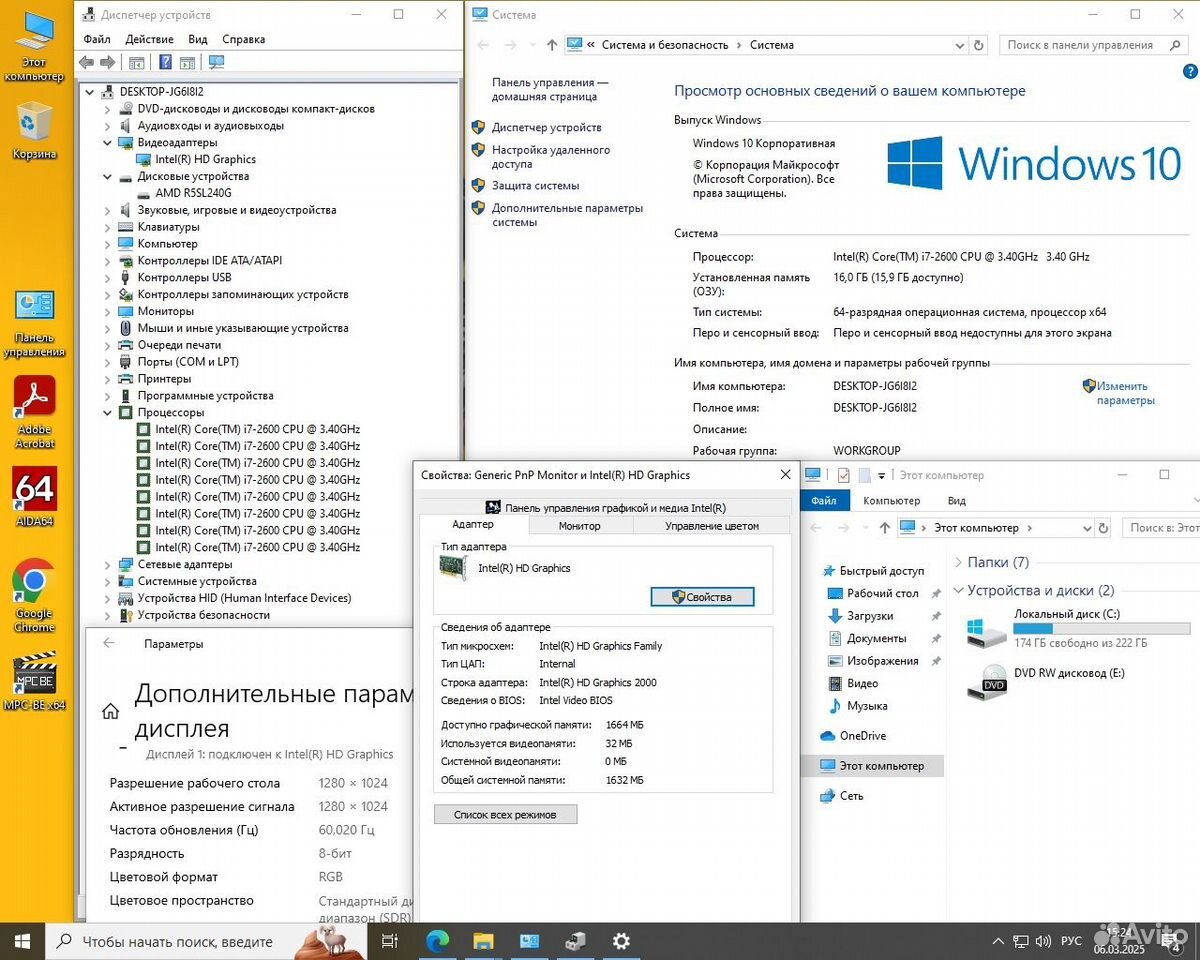Collapse the Папки (7) group in Explorer
1200x960 pixels.
(x=959, y=562)
